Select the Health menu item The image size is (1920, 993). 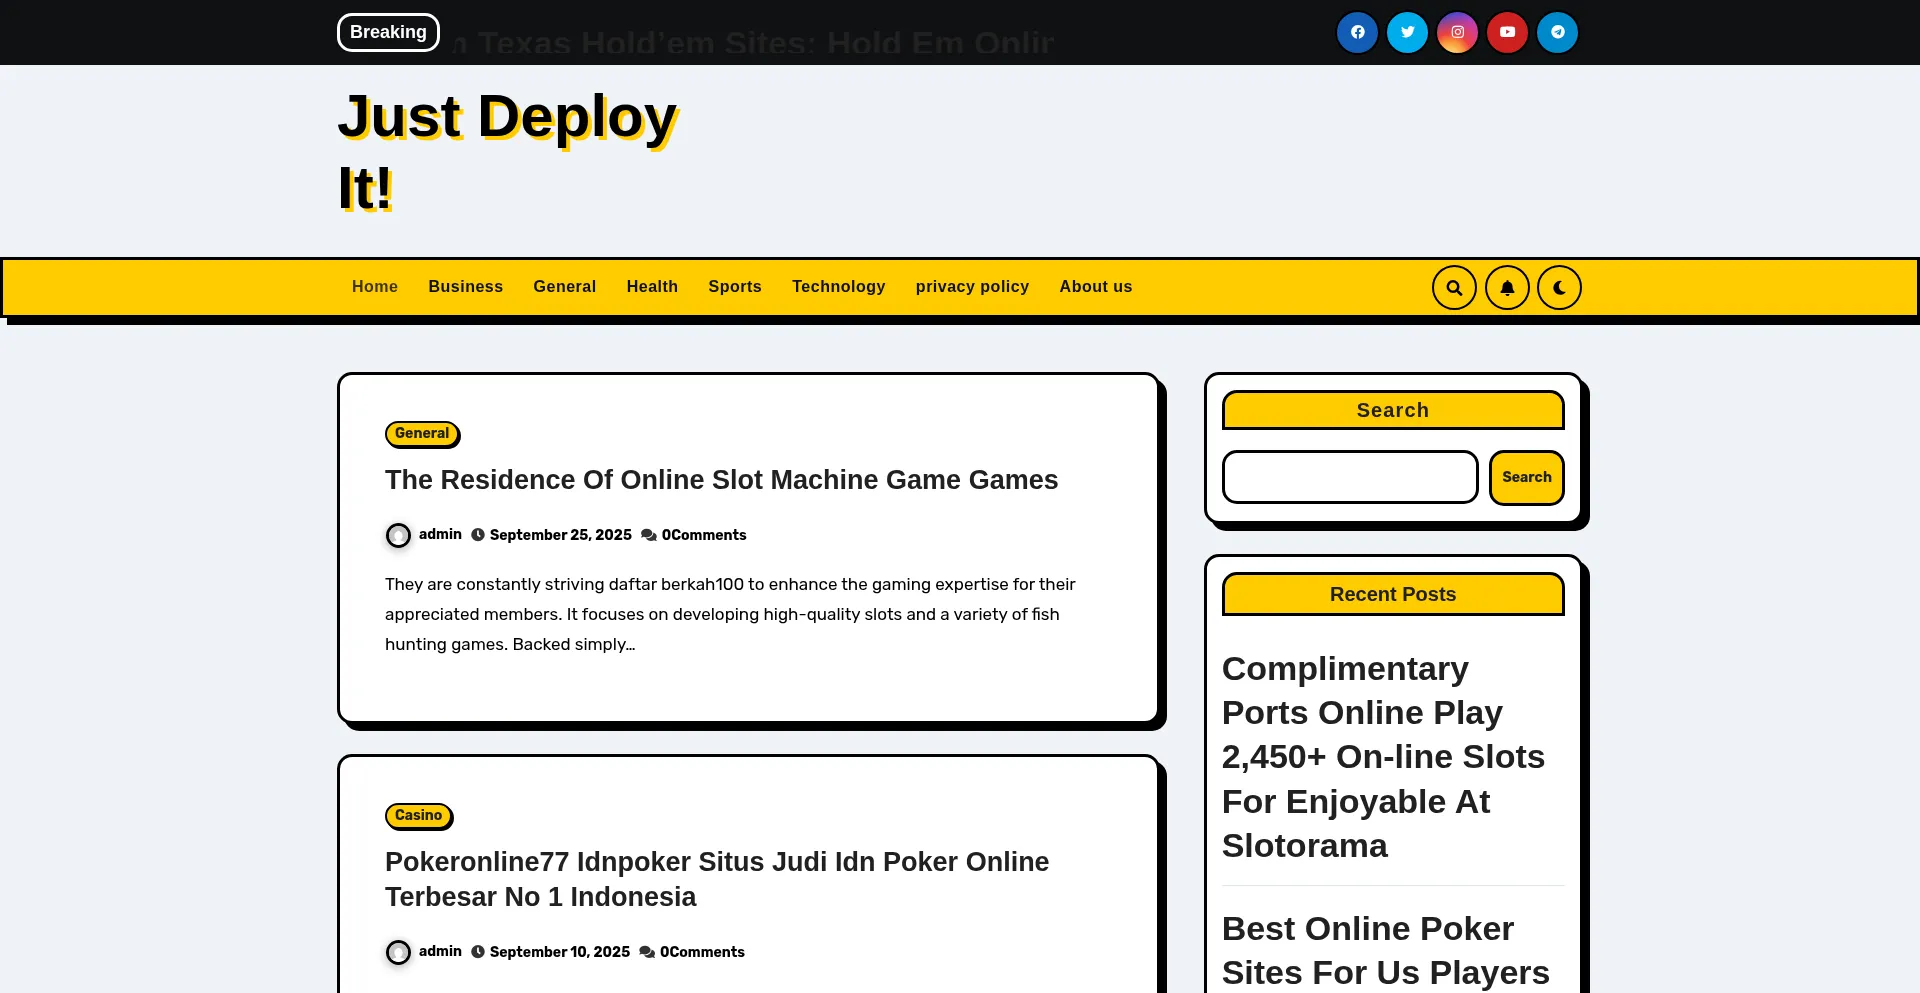click(652, 287)
